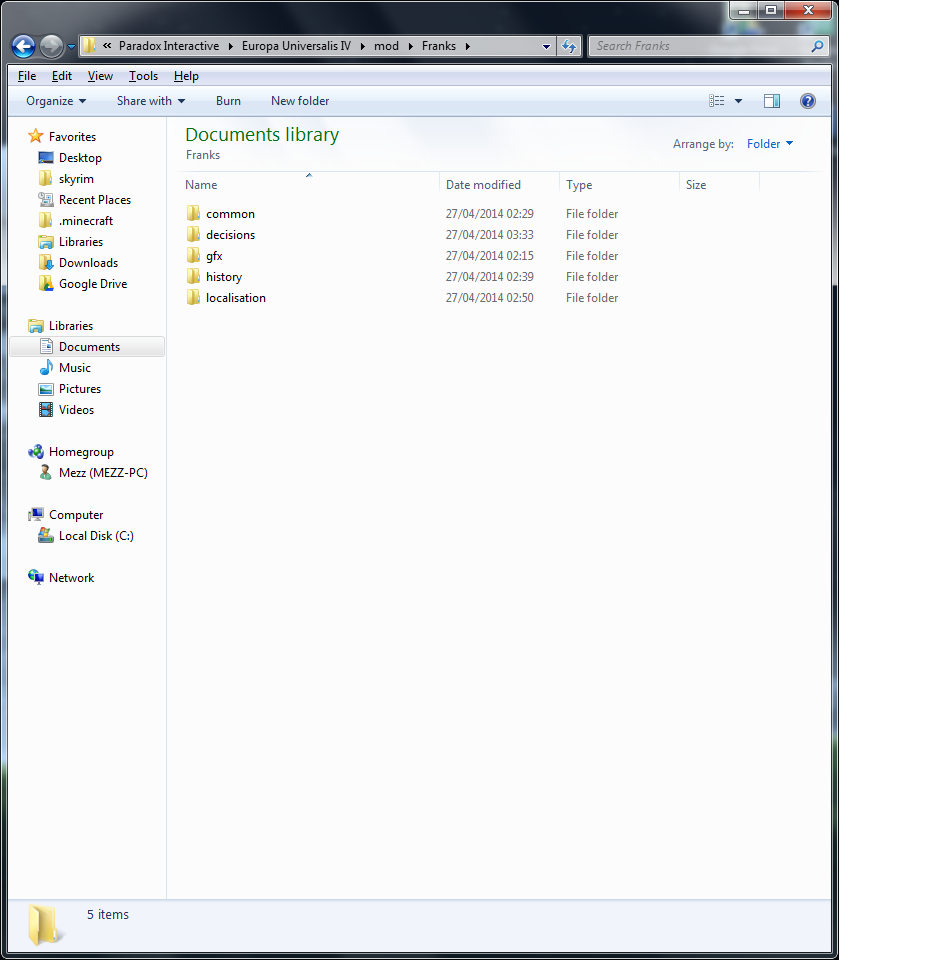Select Documents library in sidebar
931x960 pixels.
[x=88, y=347]
